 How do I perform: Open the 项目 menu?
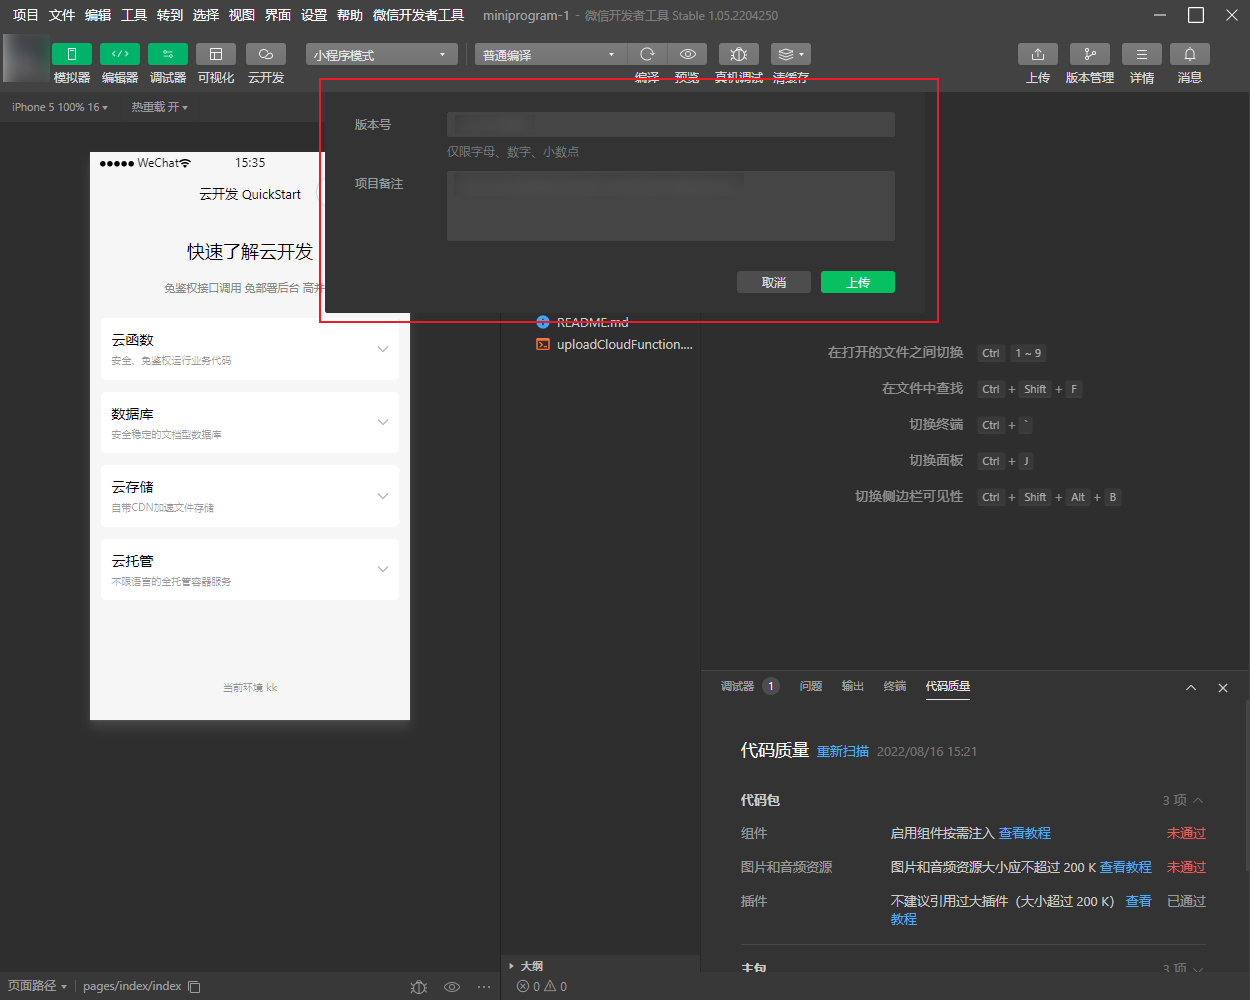coord(25,15)
